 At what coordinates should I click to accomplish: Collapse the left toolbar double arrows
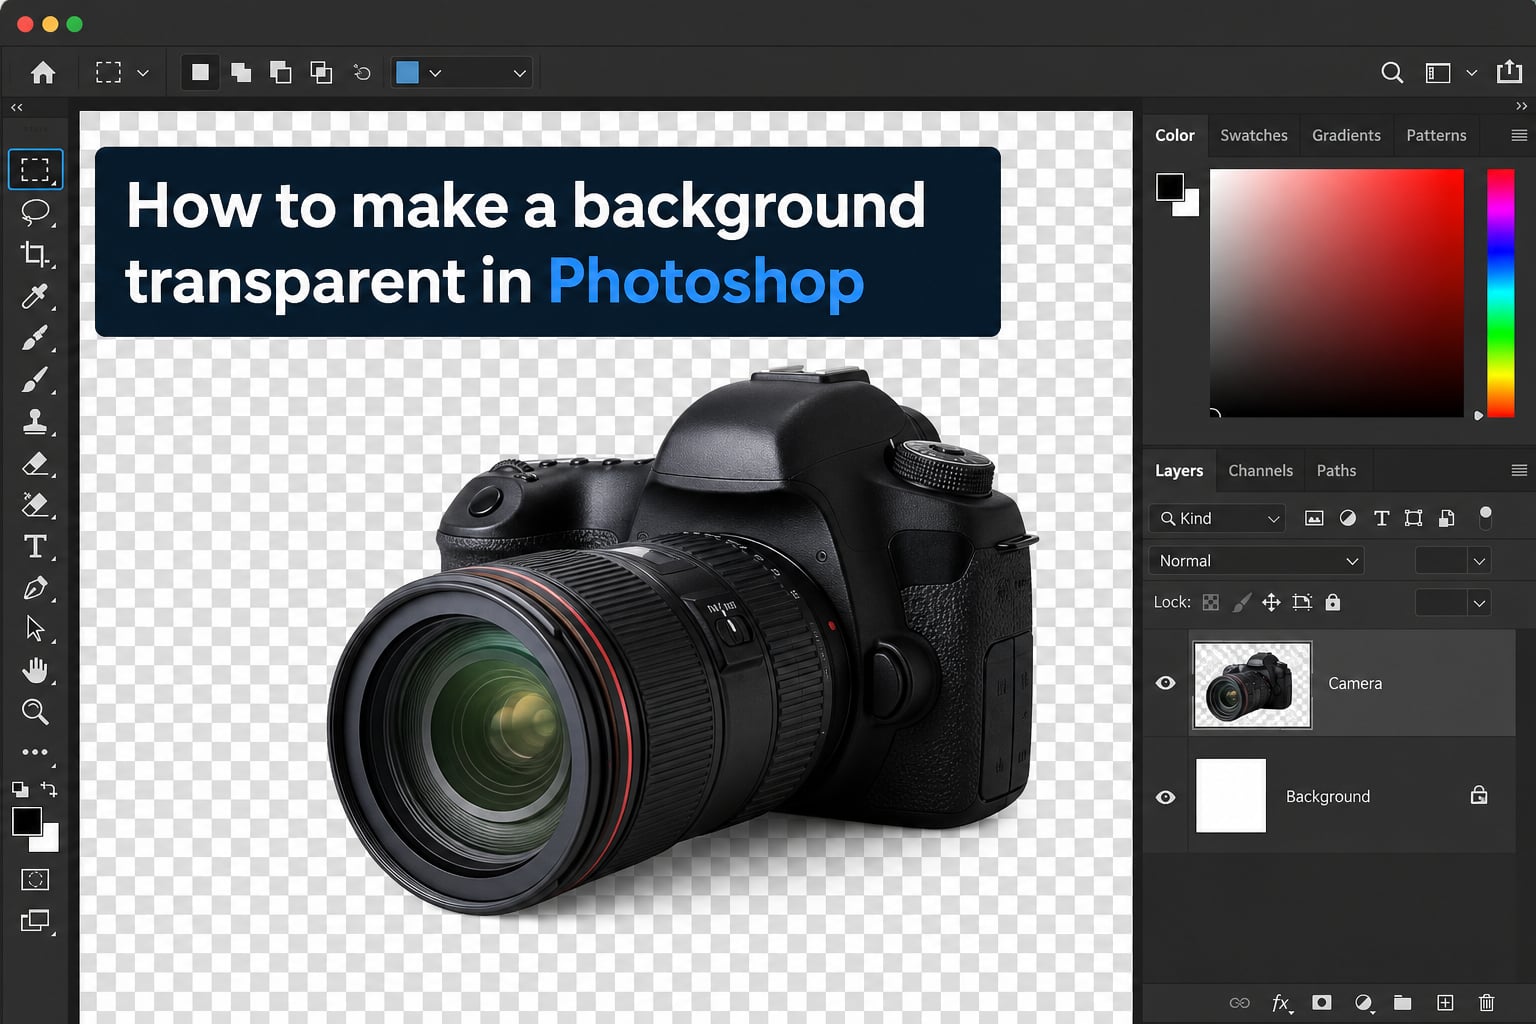click(16, 107)
